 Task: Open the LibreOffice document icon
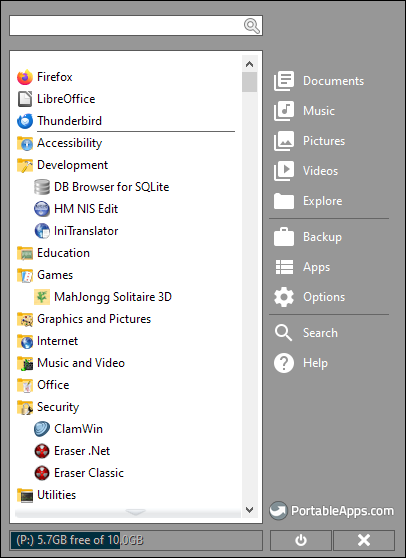tap(25, 99)
